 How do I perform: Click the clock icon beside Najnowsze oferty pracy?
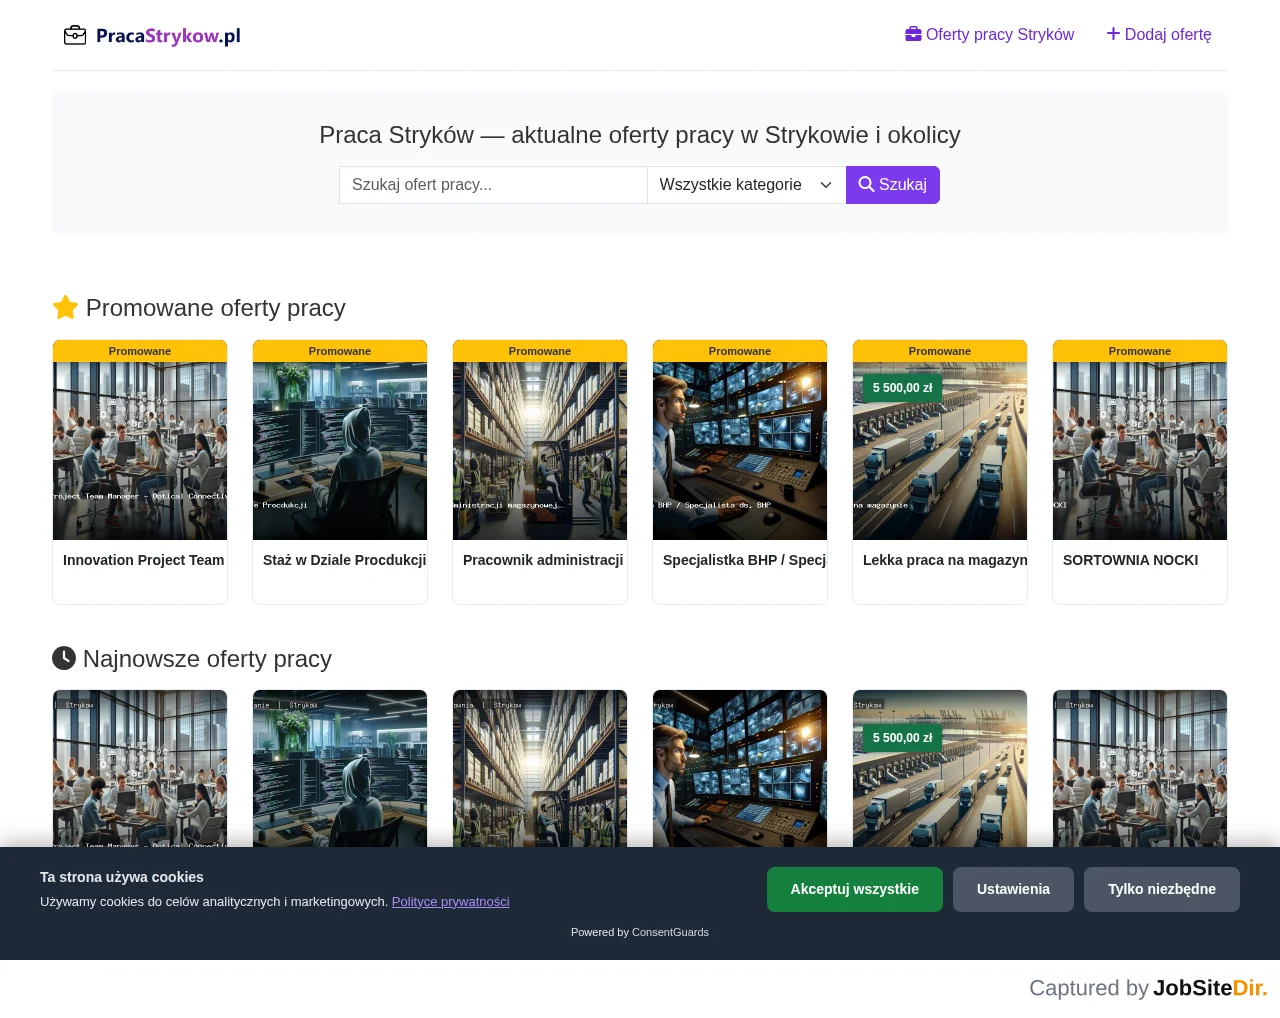point(64,658)
